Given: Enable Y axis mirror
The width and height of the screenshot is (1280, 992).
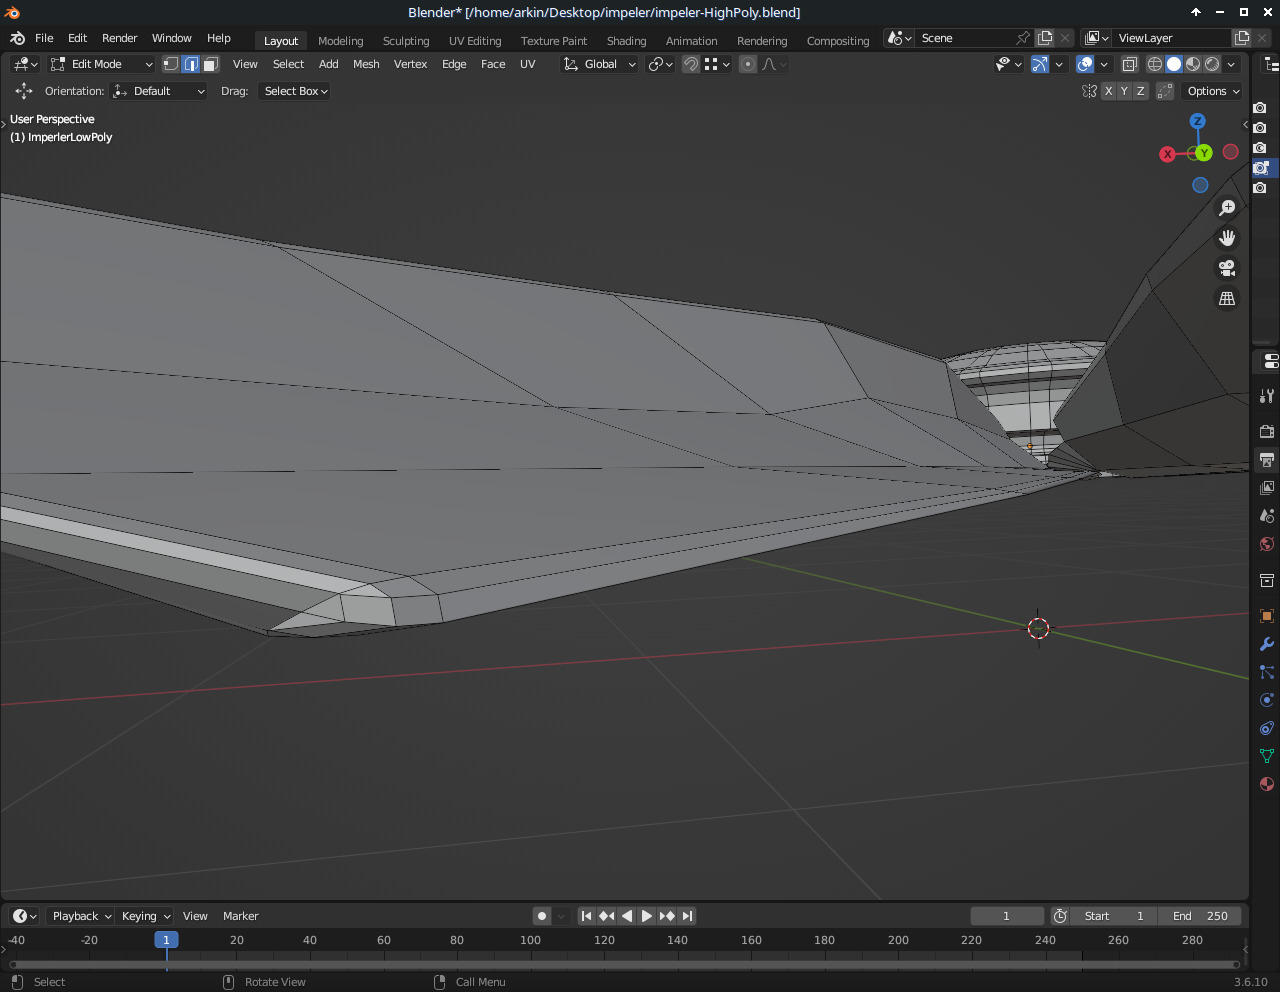Looking at the screenshot, I should pyautogui.click(x=1124, y=91).
